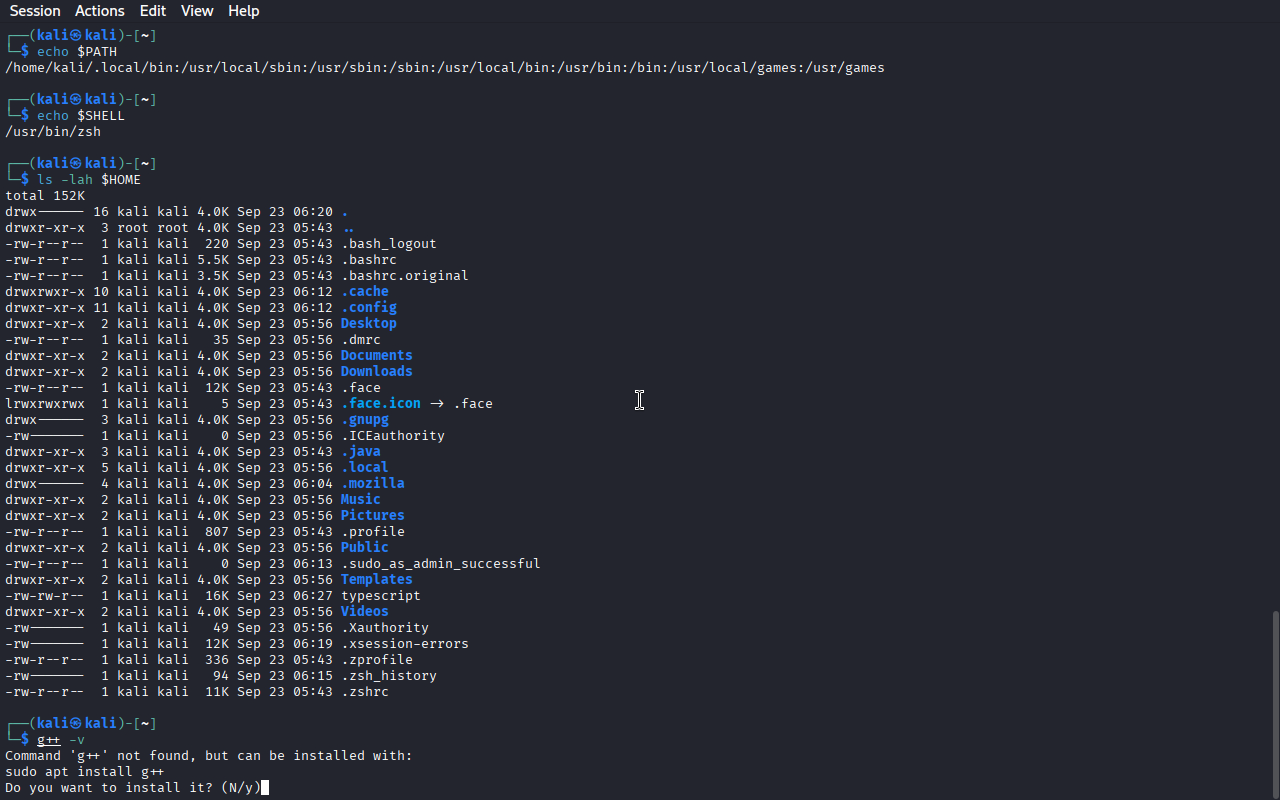Viewport: 1280px width, 800px height.
Task: Click the Documents directory entry
Action: click(x=376, y=356)
